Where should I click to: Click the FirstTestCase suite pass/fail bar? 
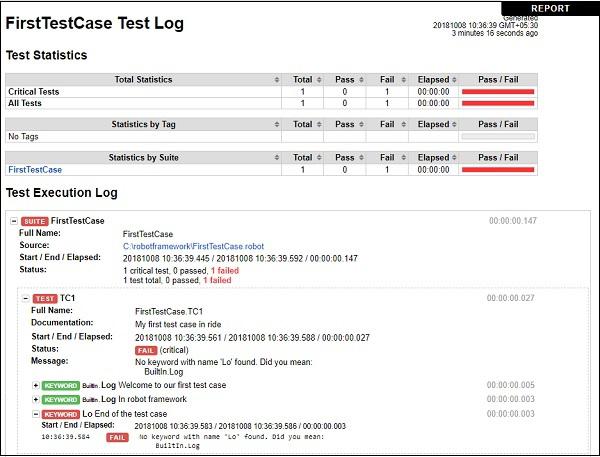498,170
